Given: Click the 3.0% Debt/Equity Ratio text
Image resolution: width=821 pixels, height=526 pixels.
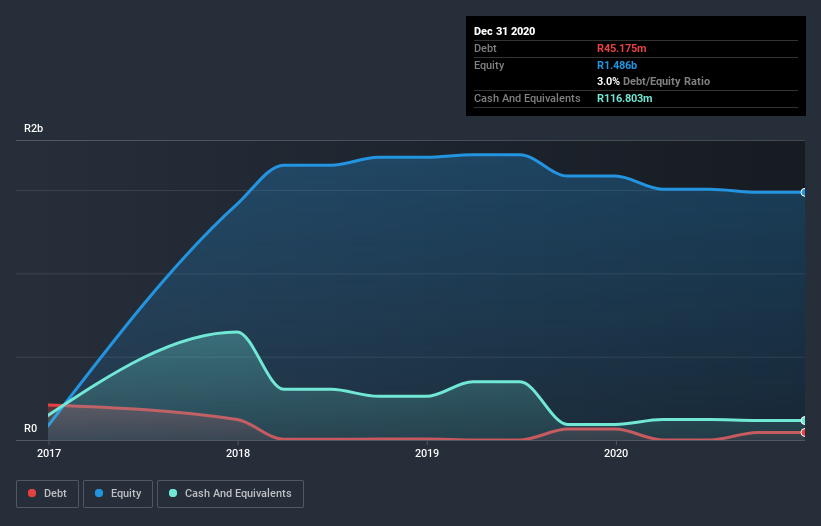Looking at the screenshot, I should click(653, 82).
